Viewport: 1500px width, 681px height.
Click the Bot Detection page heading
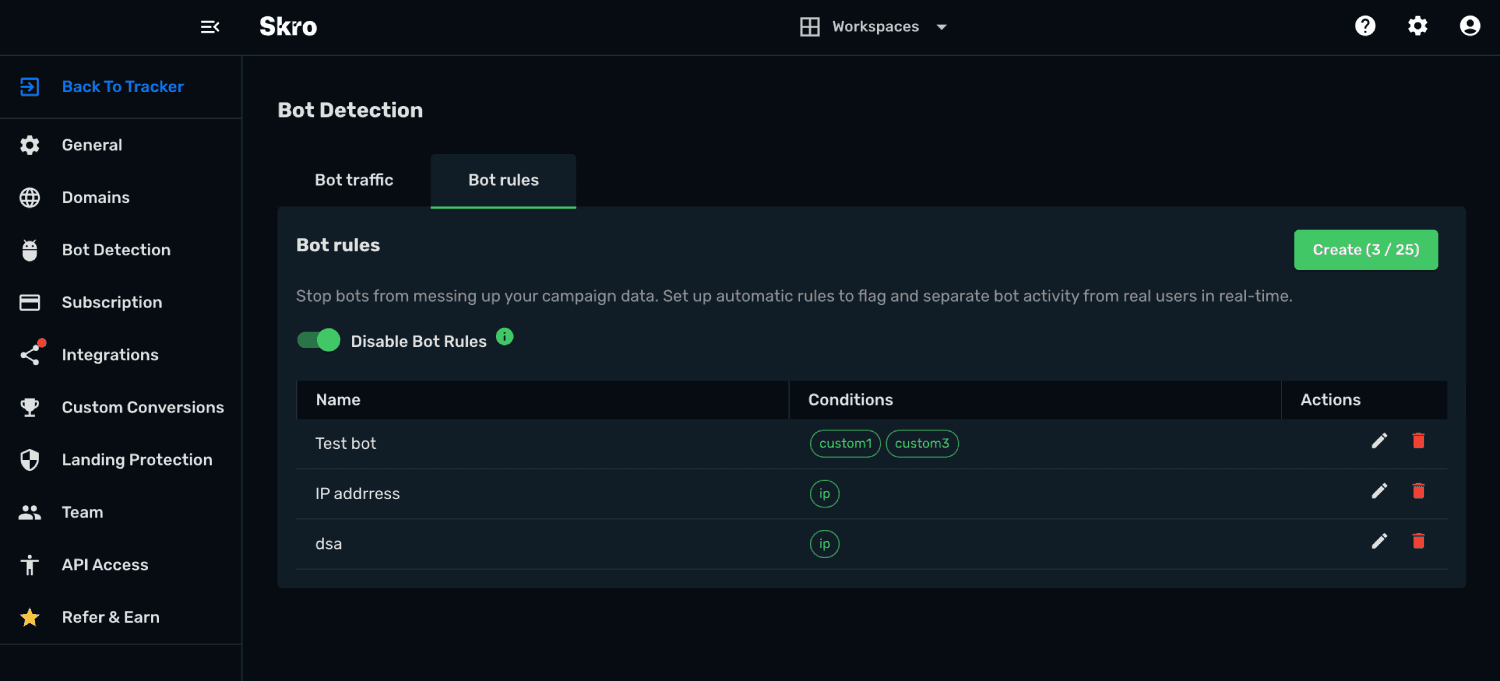point(350,110)
